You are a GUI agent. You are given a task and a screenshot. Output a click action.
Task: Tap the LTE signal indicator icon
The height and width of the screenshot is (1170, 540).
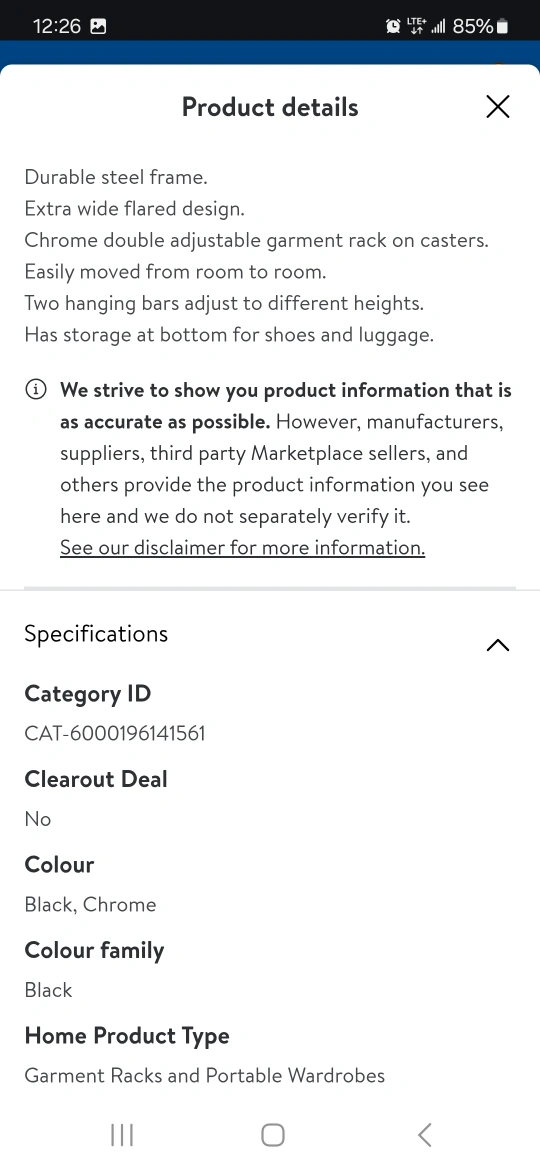(416, 27)
